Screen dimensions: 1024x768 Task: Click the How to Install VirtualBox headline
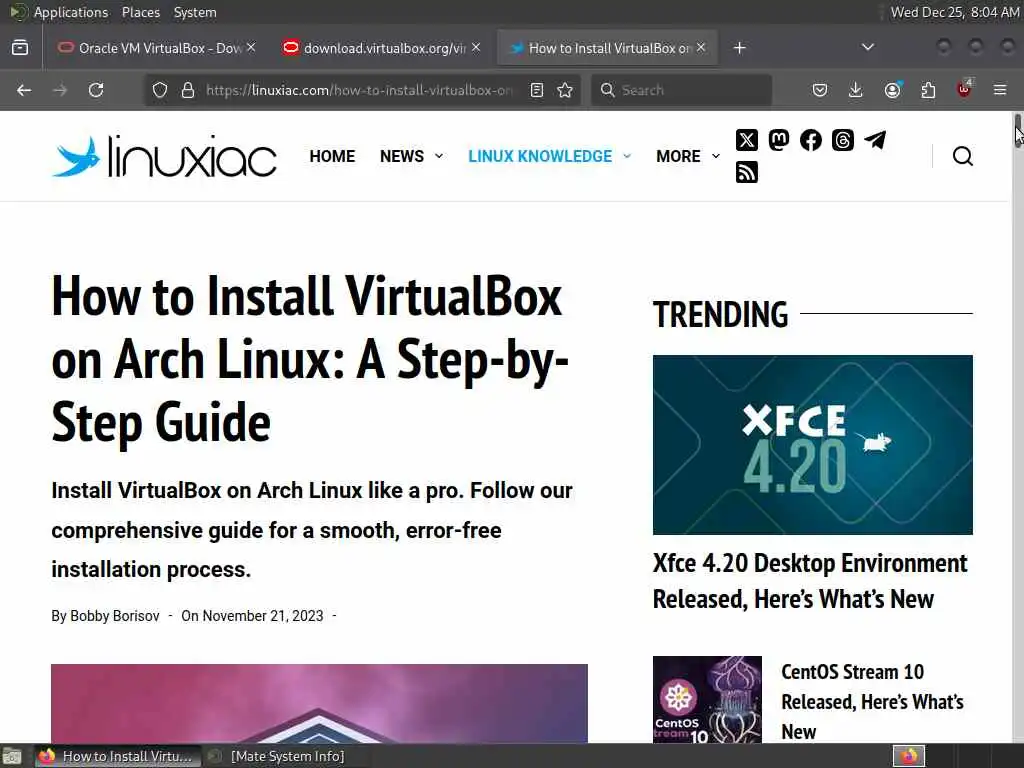[310, 359]
